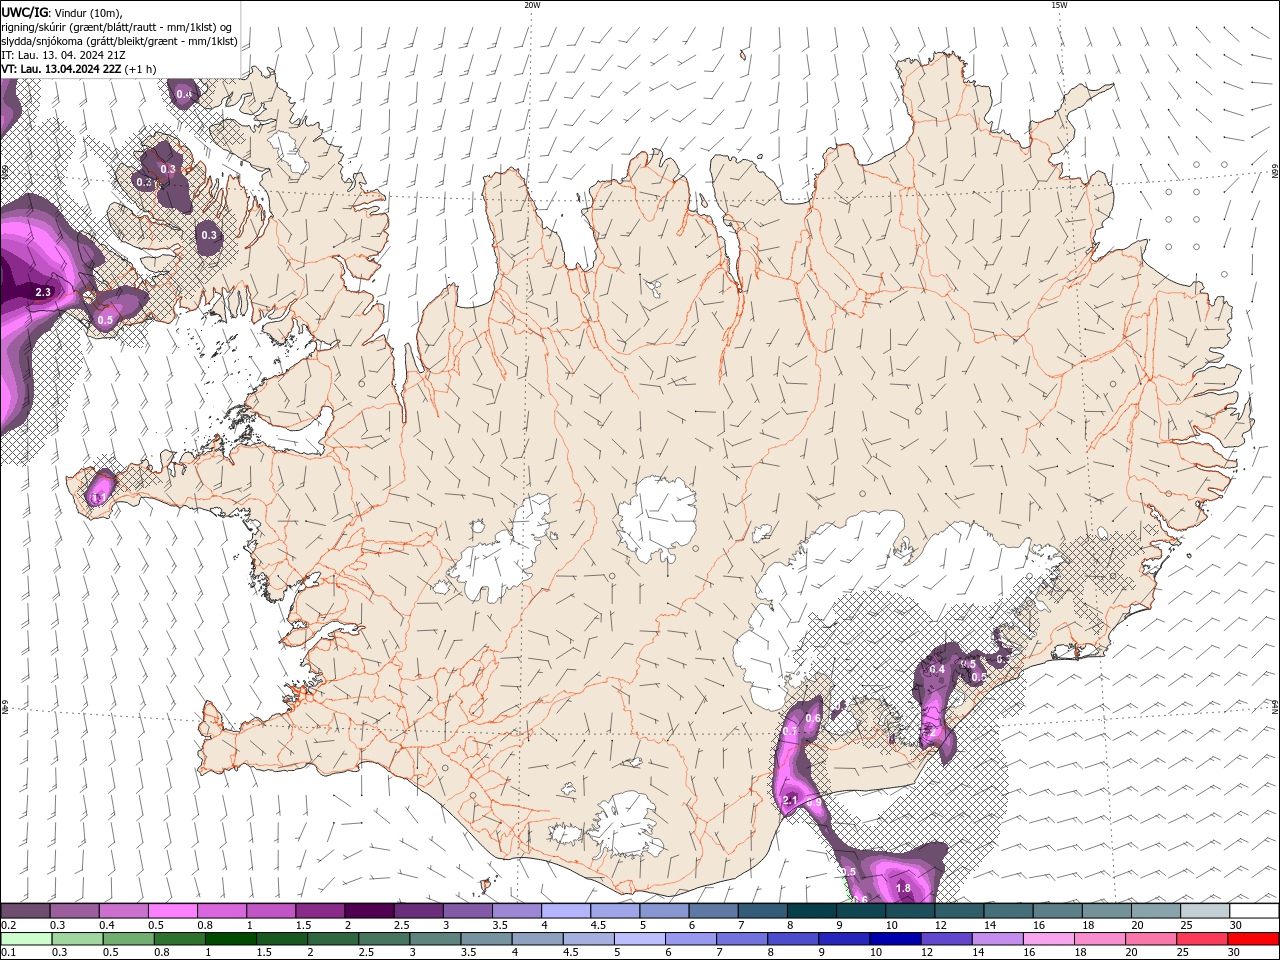The height and width of the screenshot is (960, 1280).
Task: Select the blue rain-scale swatch between 8 and 9
Action: [x=792, y=939]
